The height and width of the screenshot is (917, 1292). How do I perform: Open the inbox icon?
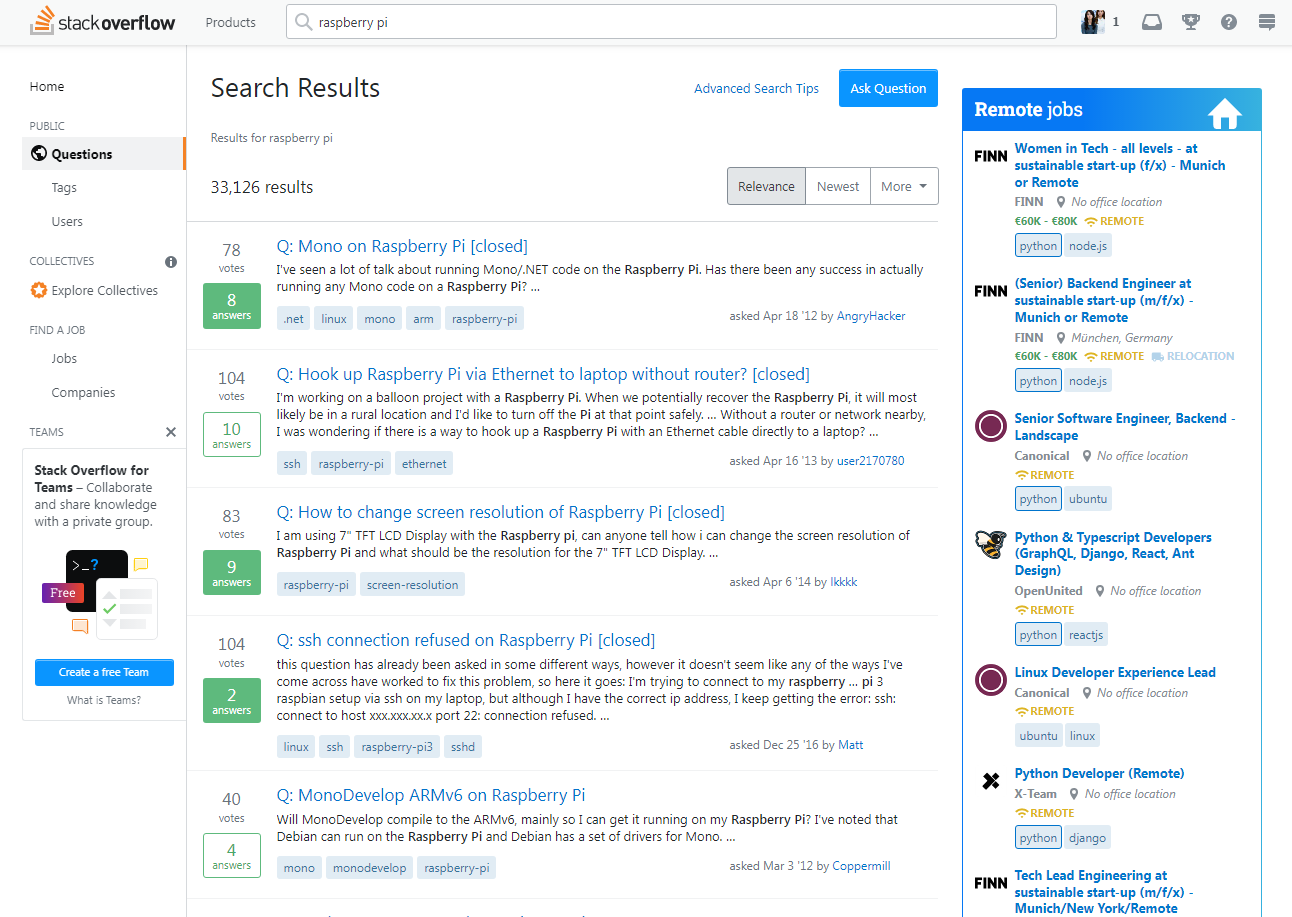[1152, 22]
